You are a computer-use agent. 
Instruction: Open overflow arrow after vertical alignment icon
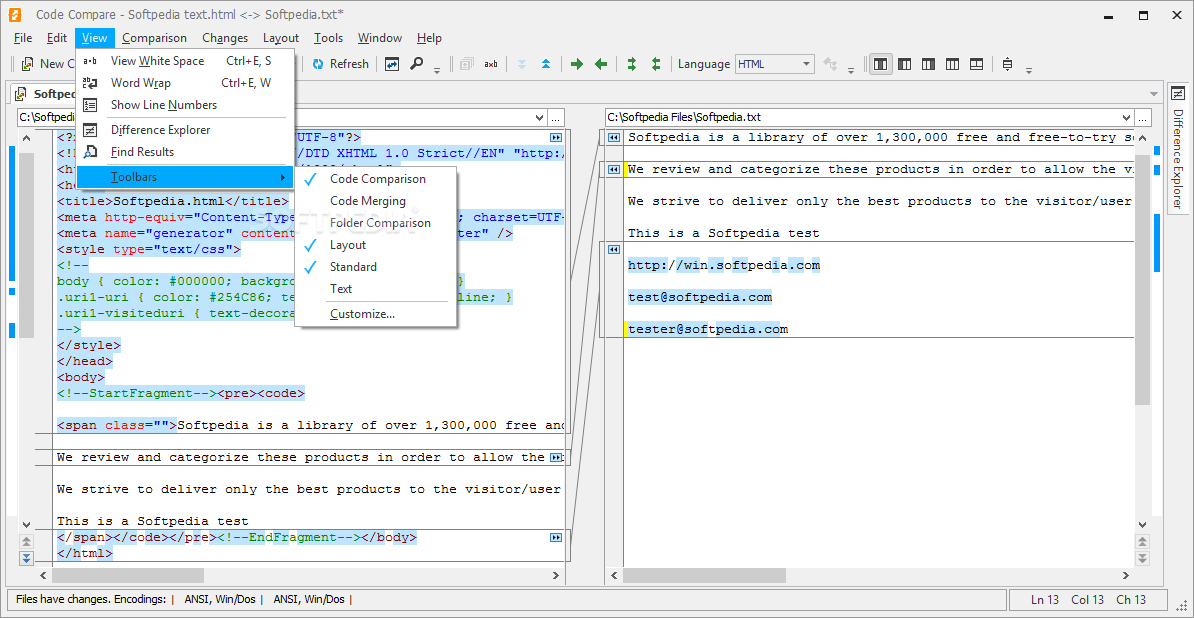tap(1029, 70)
